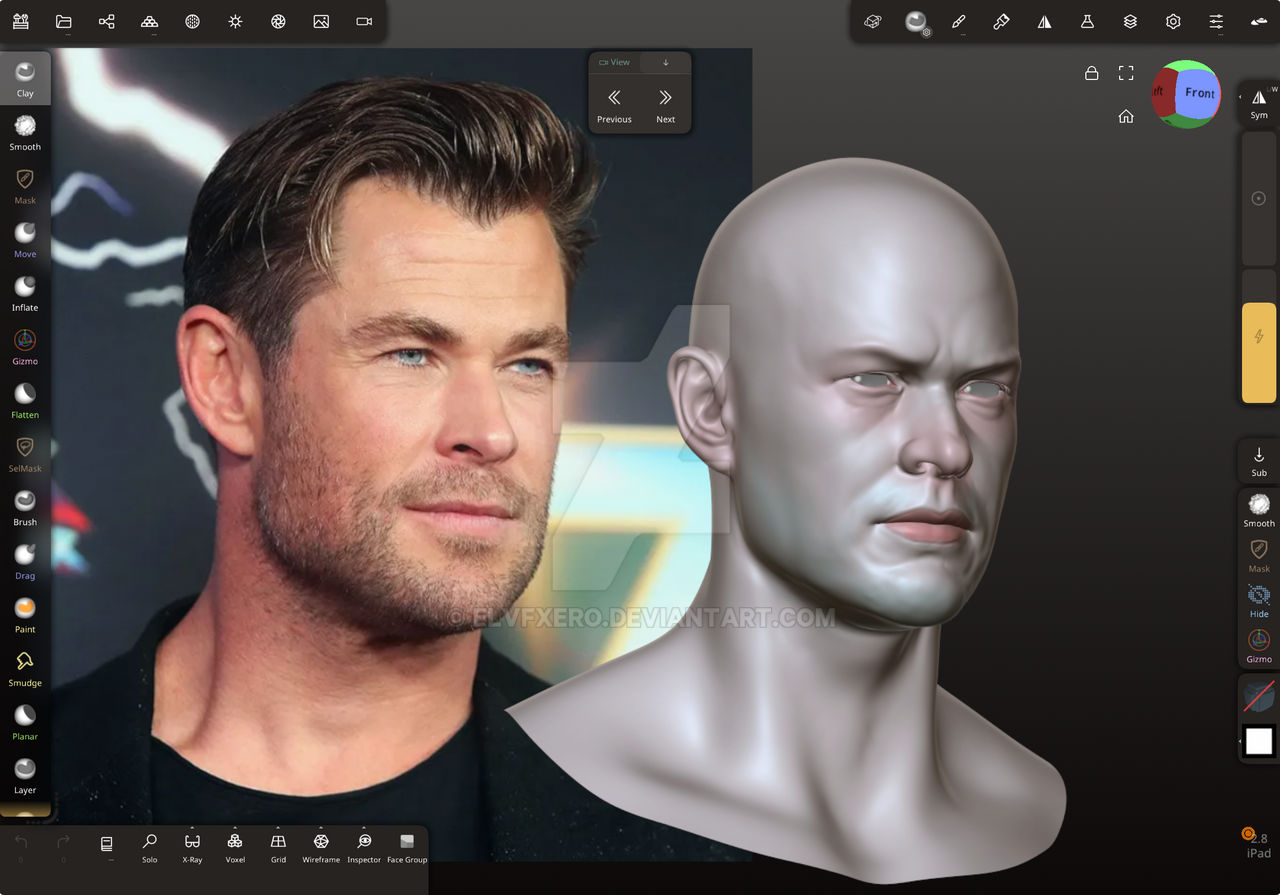This screenshot has height=895, width=1280.
Task: Click the Front face of view cube
Action: tap(1199, 93)
